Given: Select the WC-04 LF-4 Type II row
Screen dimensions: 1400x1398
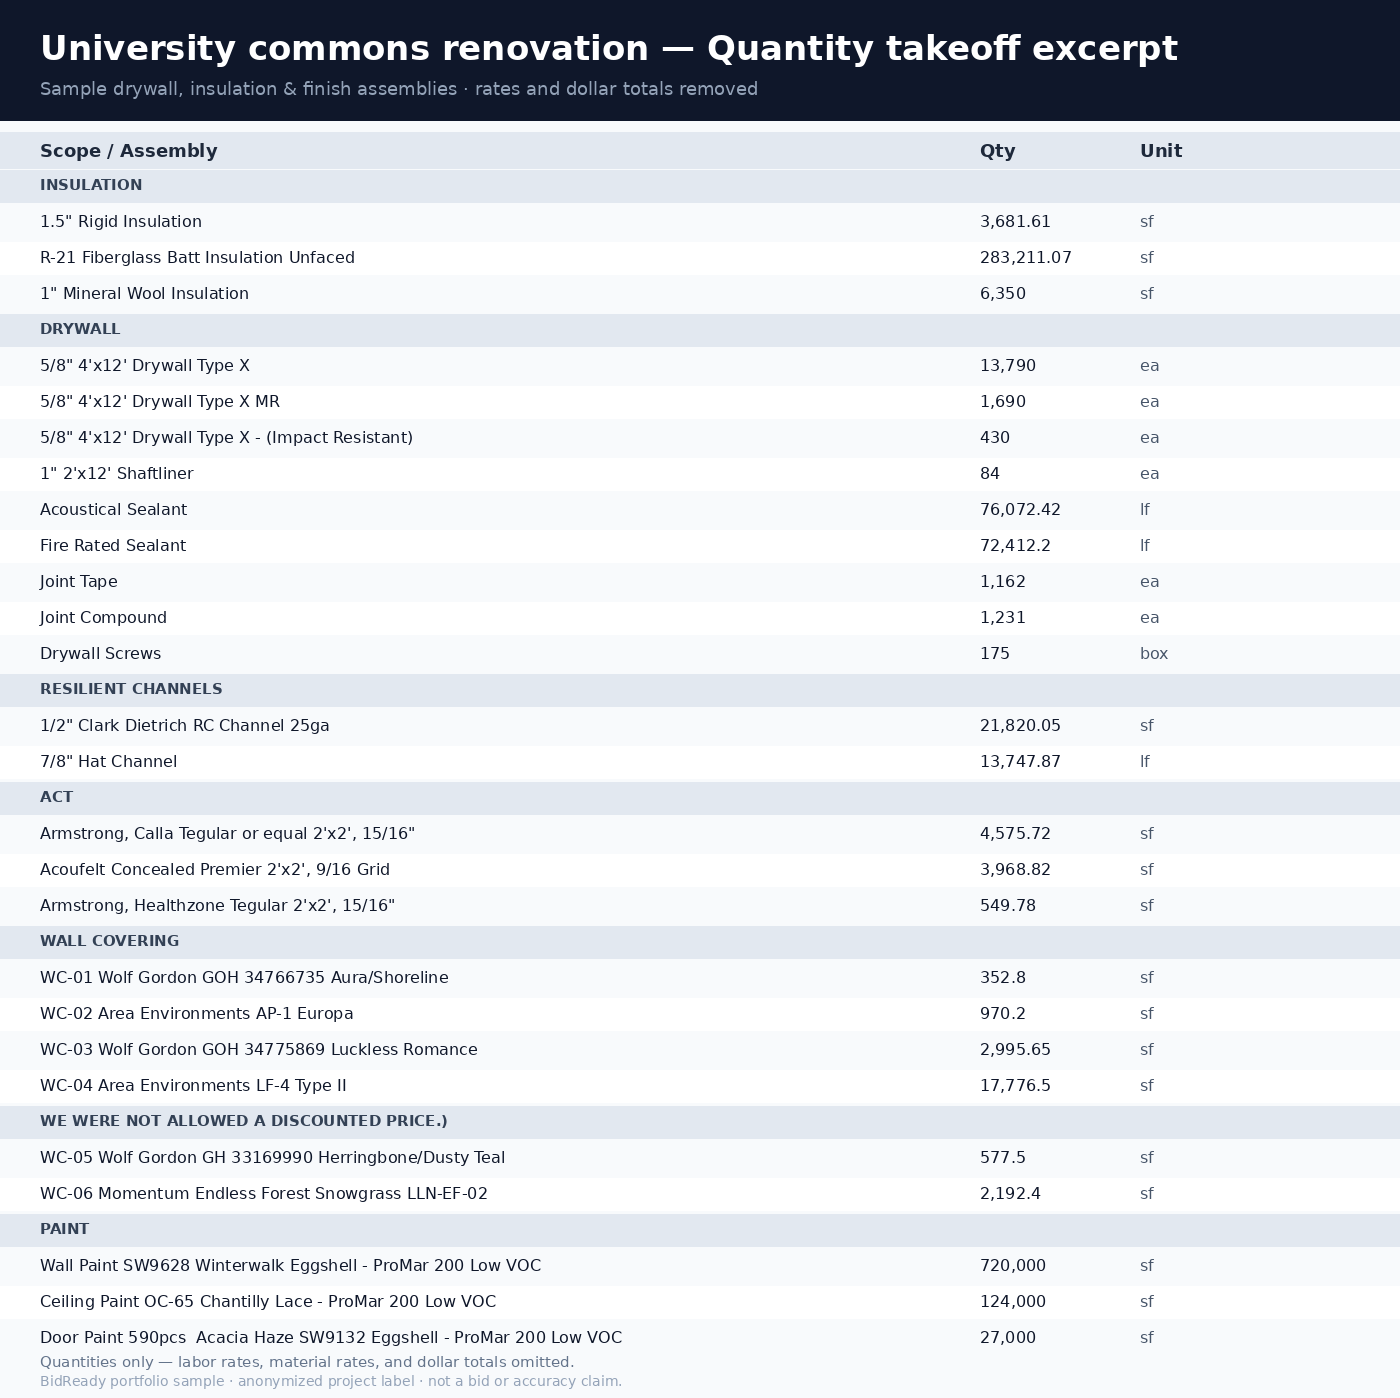Looking at the screenshot, I should (700, 1086).
